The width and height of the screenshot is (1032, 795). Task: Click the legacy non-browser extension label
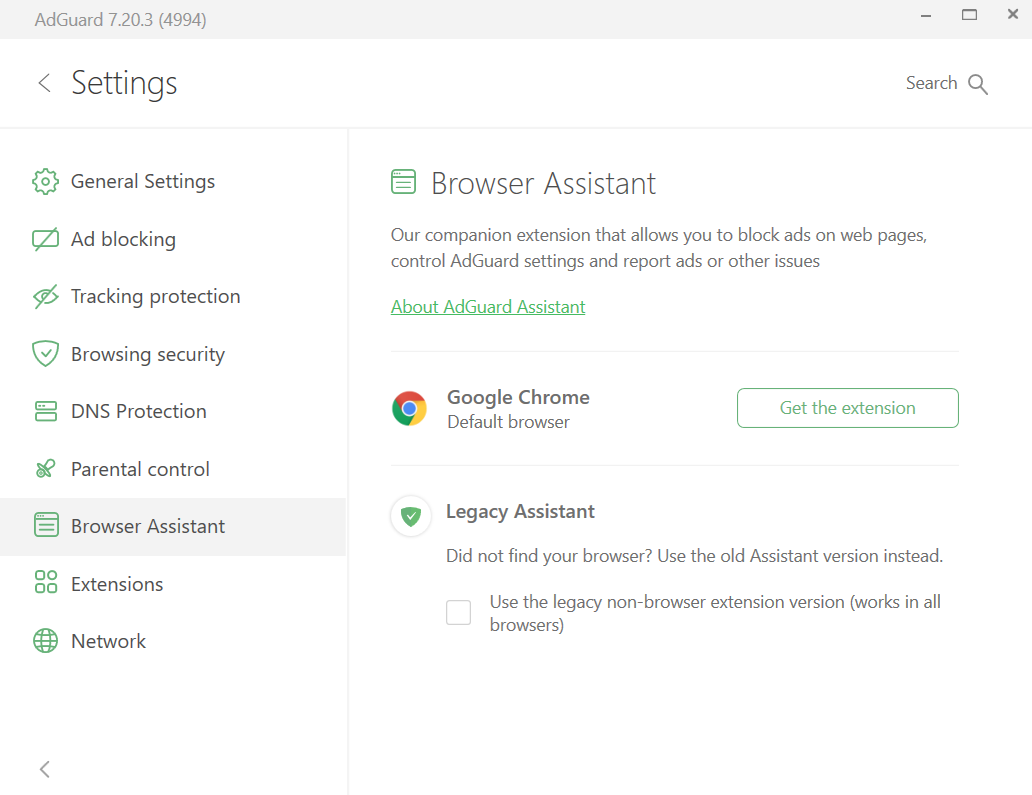(x=715, y=613)
